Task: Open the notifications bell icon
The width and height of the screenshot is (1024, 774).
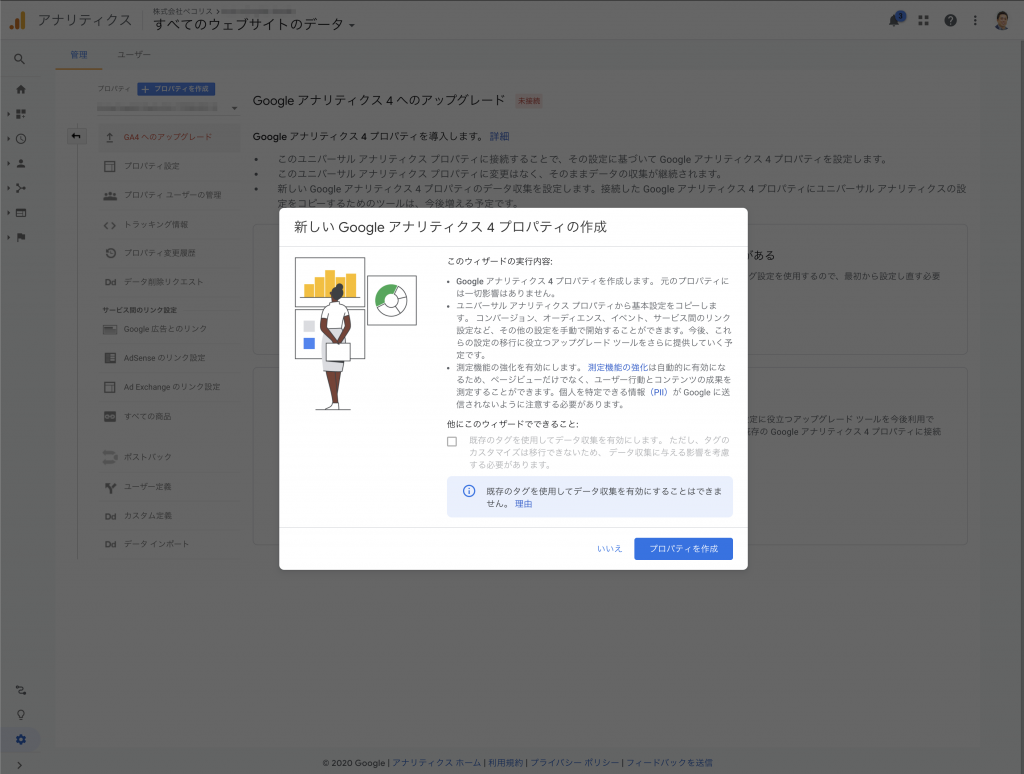Action: click(x=894, y=20)
